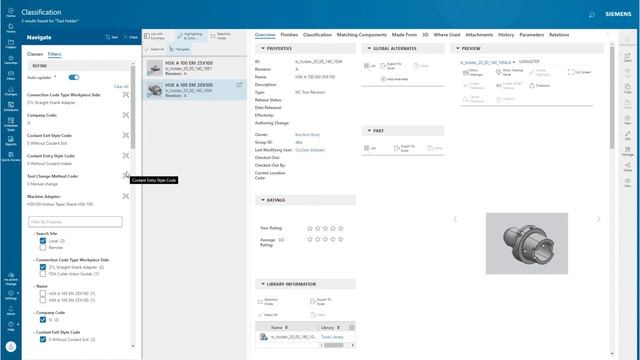Select HSK A 100 EM 25X100 result item

[194, 68]
